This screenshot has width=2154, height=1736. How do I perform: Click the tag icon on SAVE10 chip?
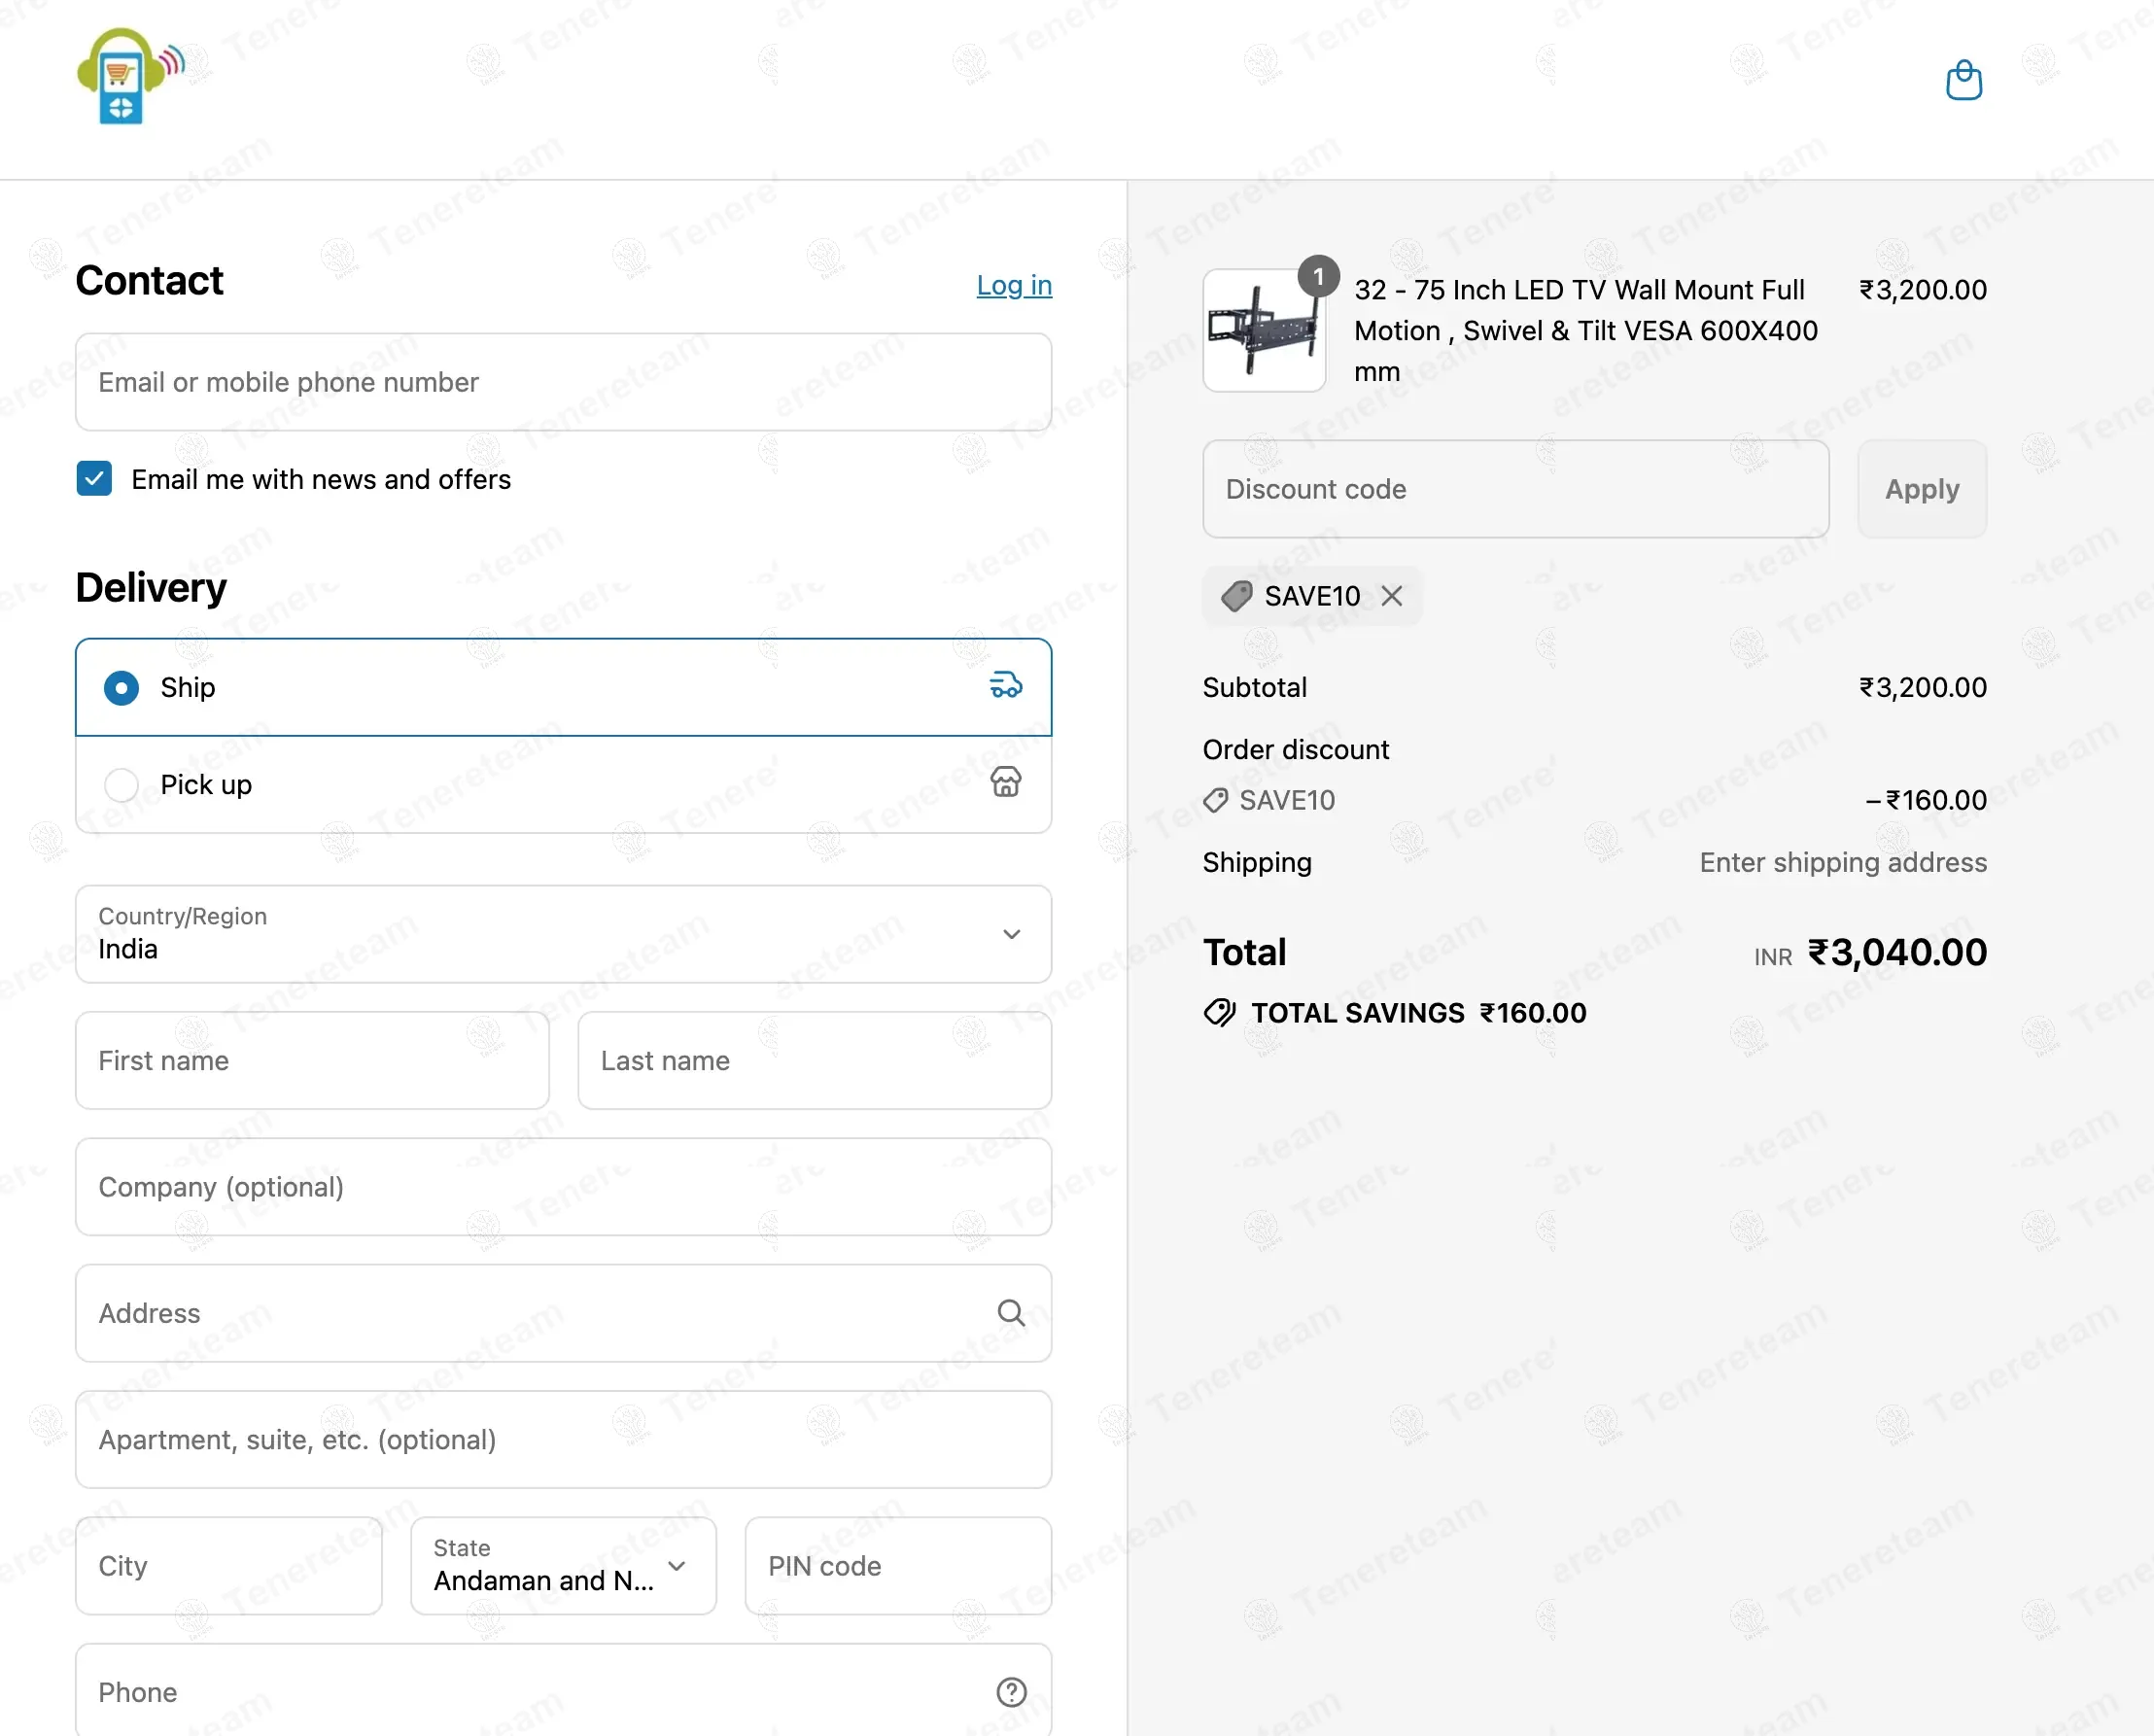click(1236, 596)
